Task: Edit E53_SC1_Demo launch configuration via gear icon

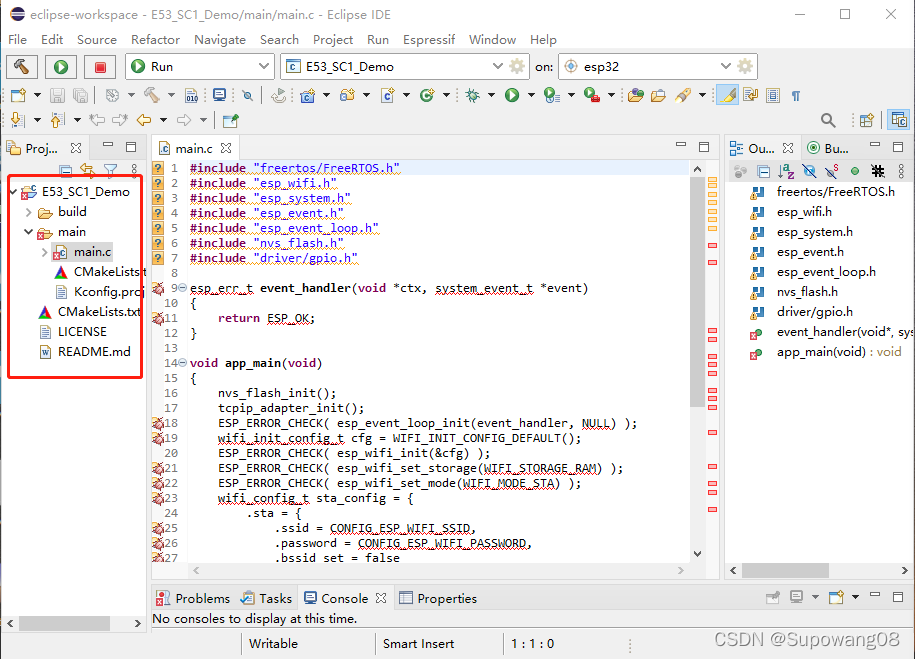Action: 517,66
